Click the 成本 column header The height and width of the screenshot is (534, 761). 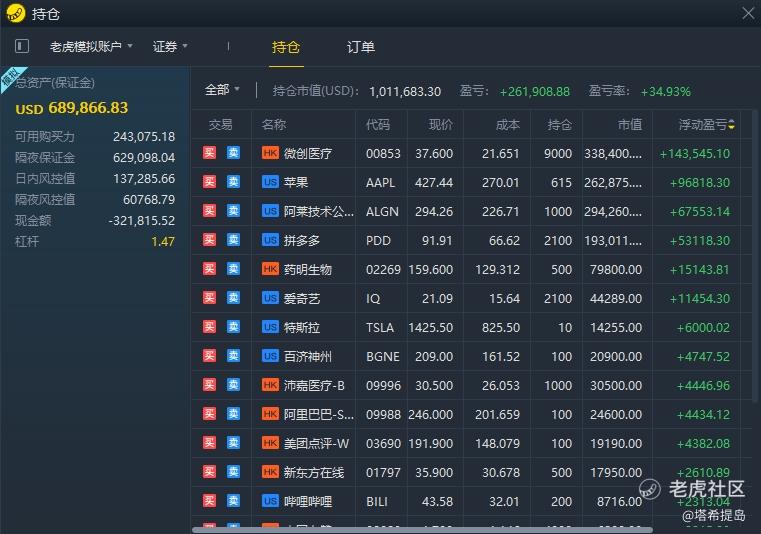(x=508, y=125)
